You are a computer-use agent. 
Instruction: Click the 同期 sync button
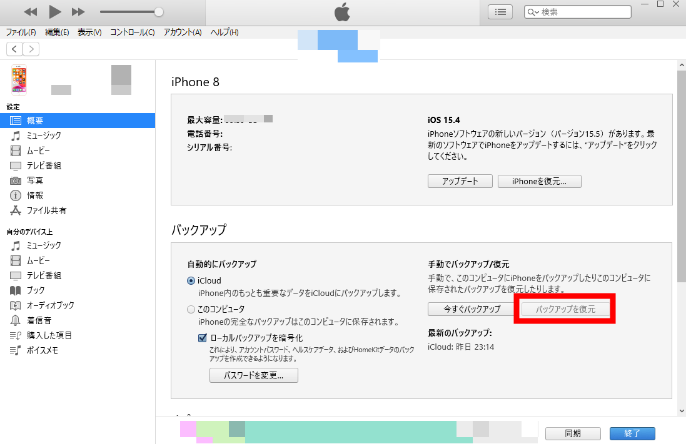click(x=573, y=434)
